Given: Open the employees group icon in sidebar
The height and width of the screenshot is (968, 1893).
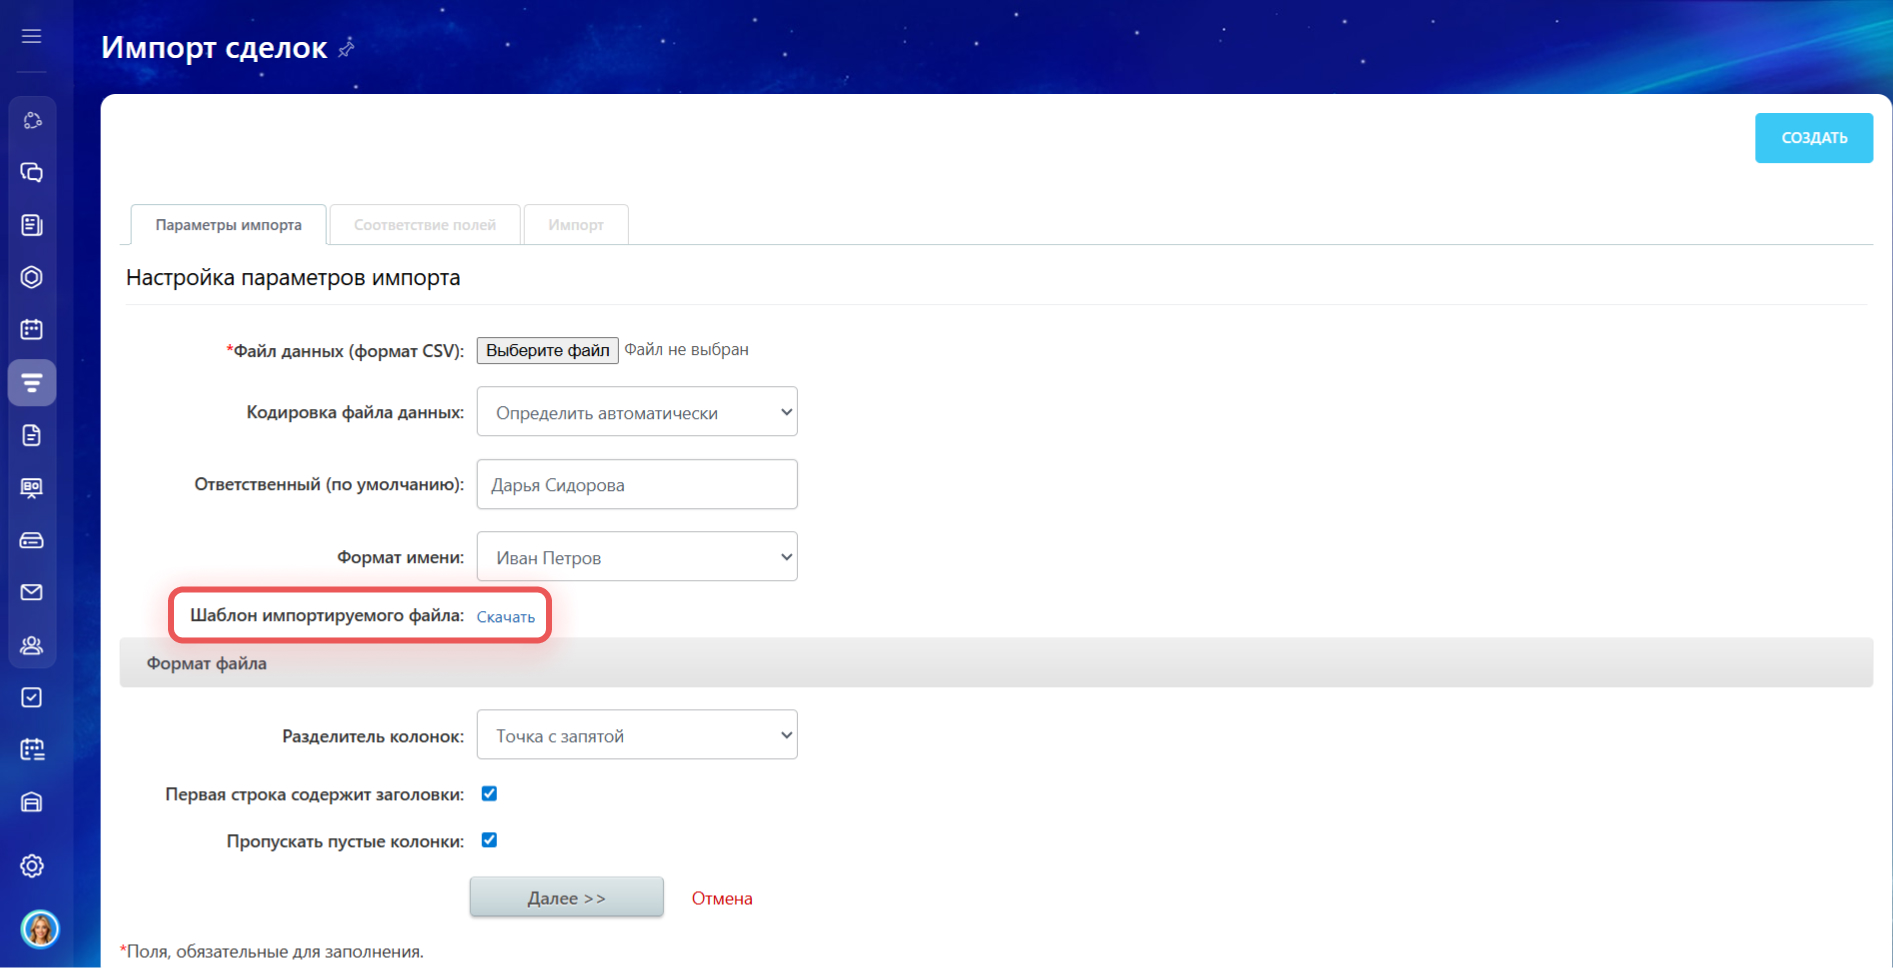Looking at the screenshot, I should point(32,645).
